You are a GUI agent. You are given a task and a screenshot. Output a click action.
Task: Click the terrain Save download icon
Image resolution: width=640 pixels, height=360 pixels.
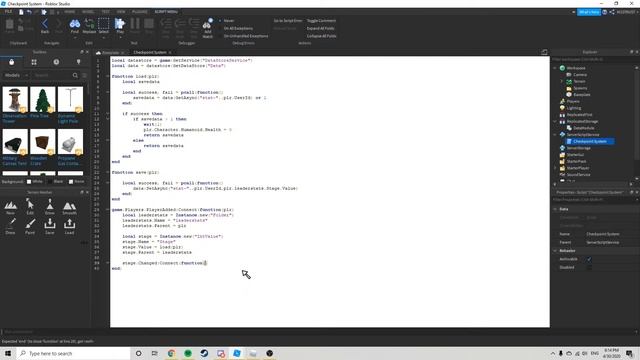pyautogui.click(x=50, y=226)
